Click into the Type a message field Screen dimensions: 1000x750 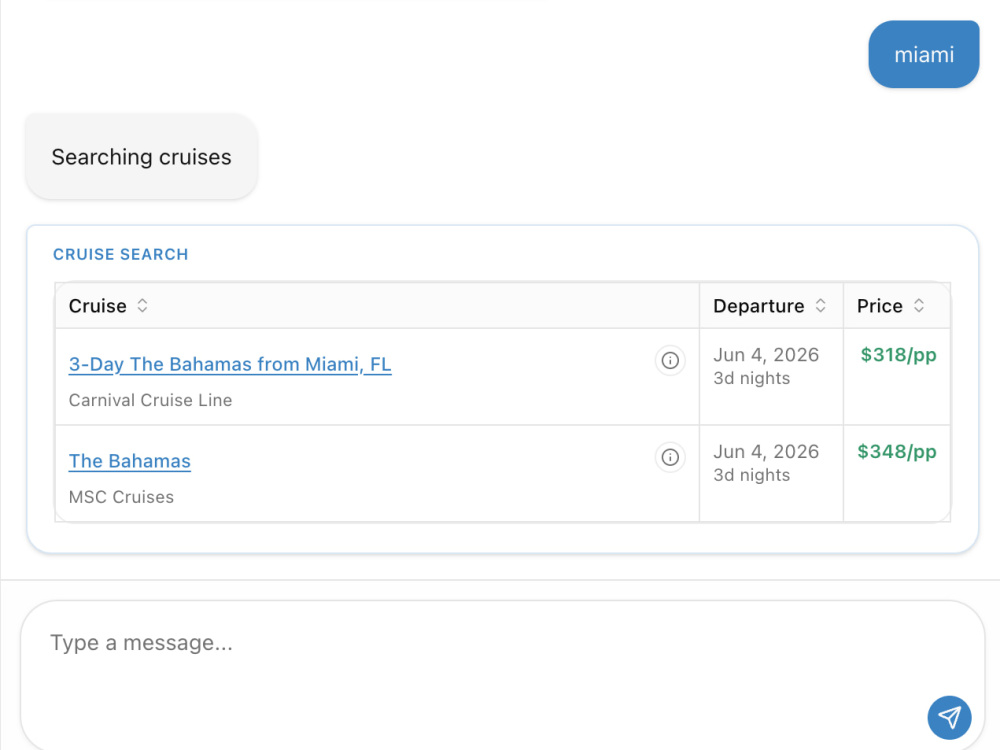[x=503, y=675]
